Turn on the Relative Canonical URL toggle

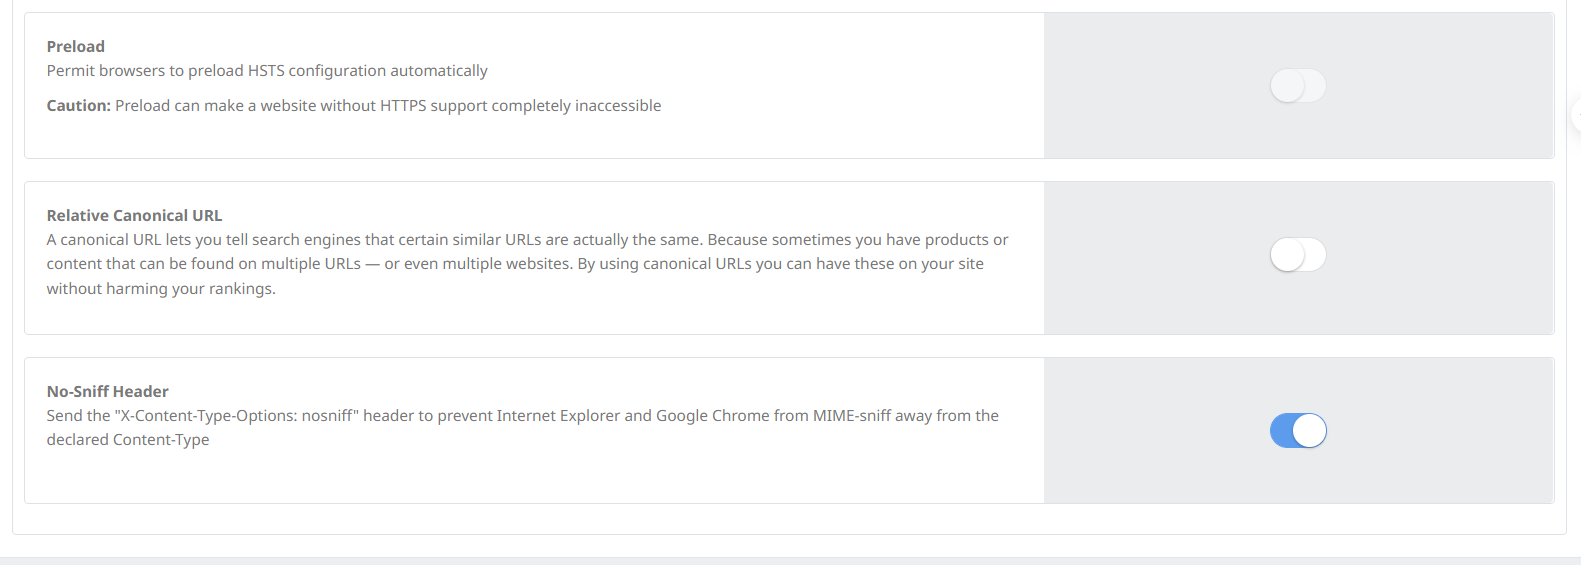[x=1297, y=255]
